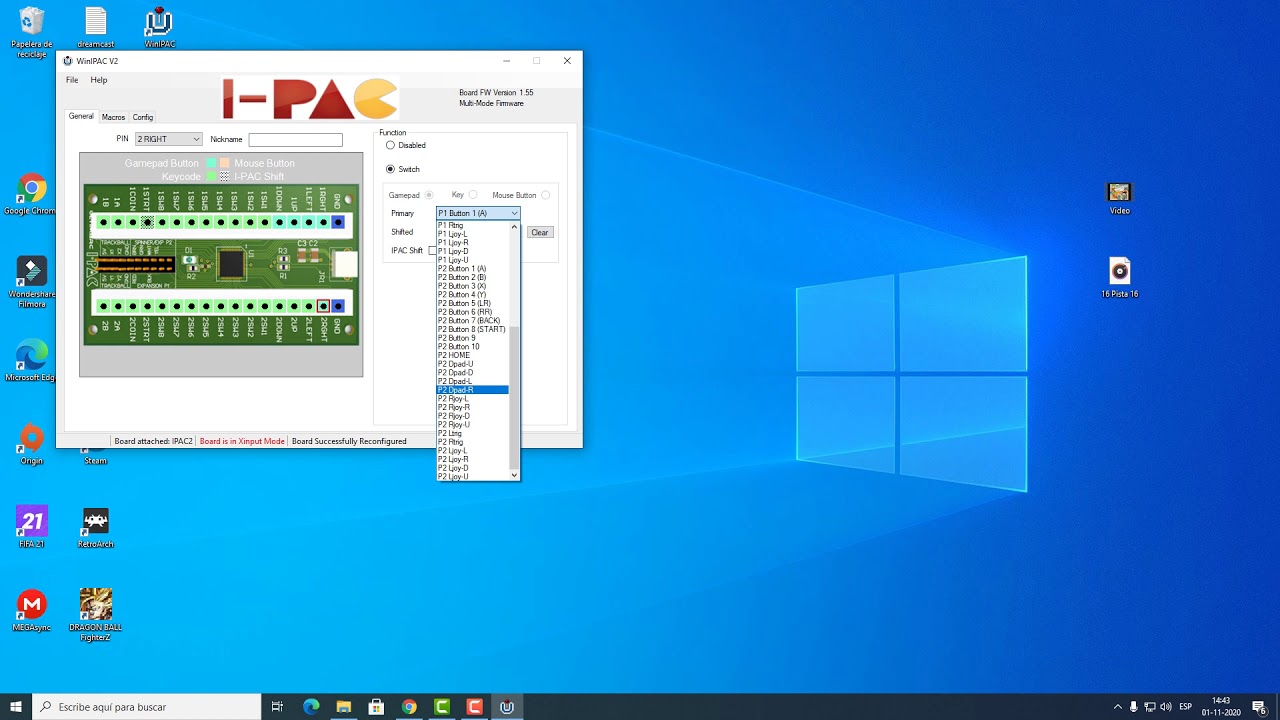Click the dropdown list scroll-down arrow
Image resolution: width=1280 pixels, height=720 pixels.
(515, 476)
